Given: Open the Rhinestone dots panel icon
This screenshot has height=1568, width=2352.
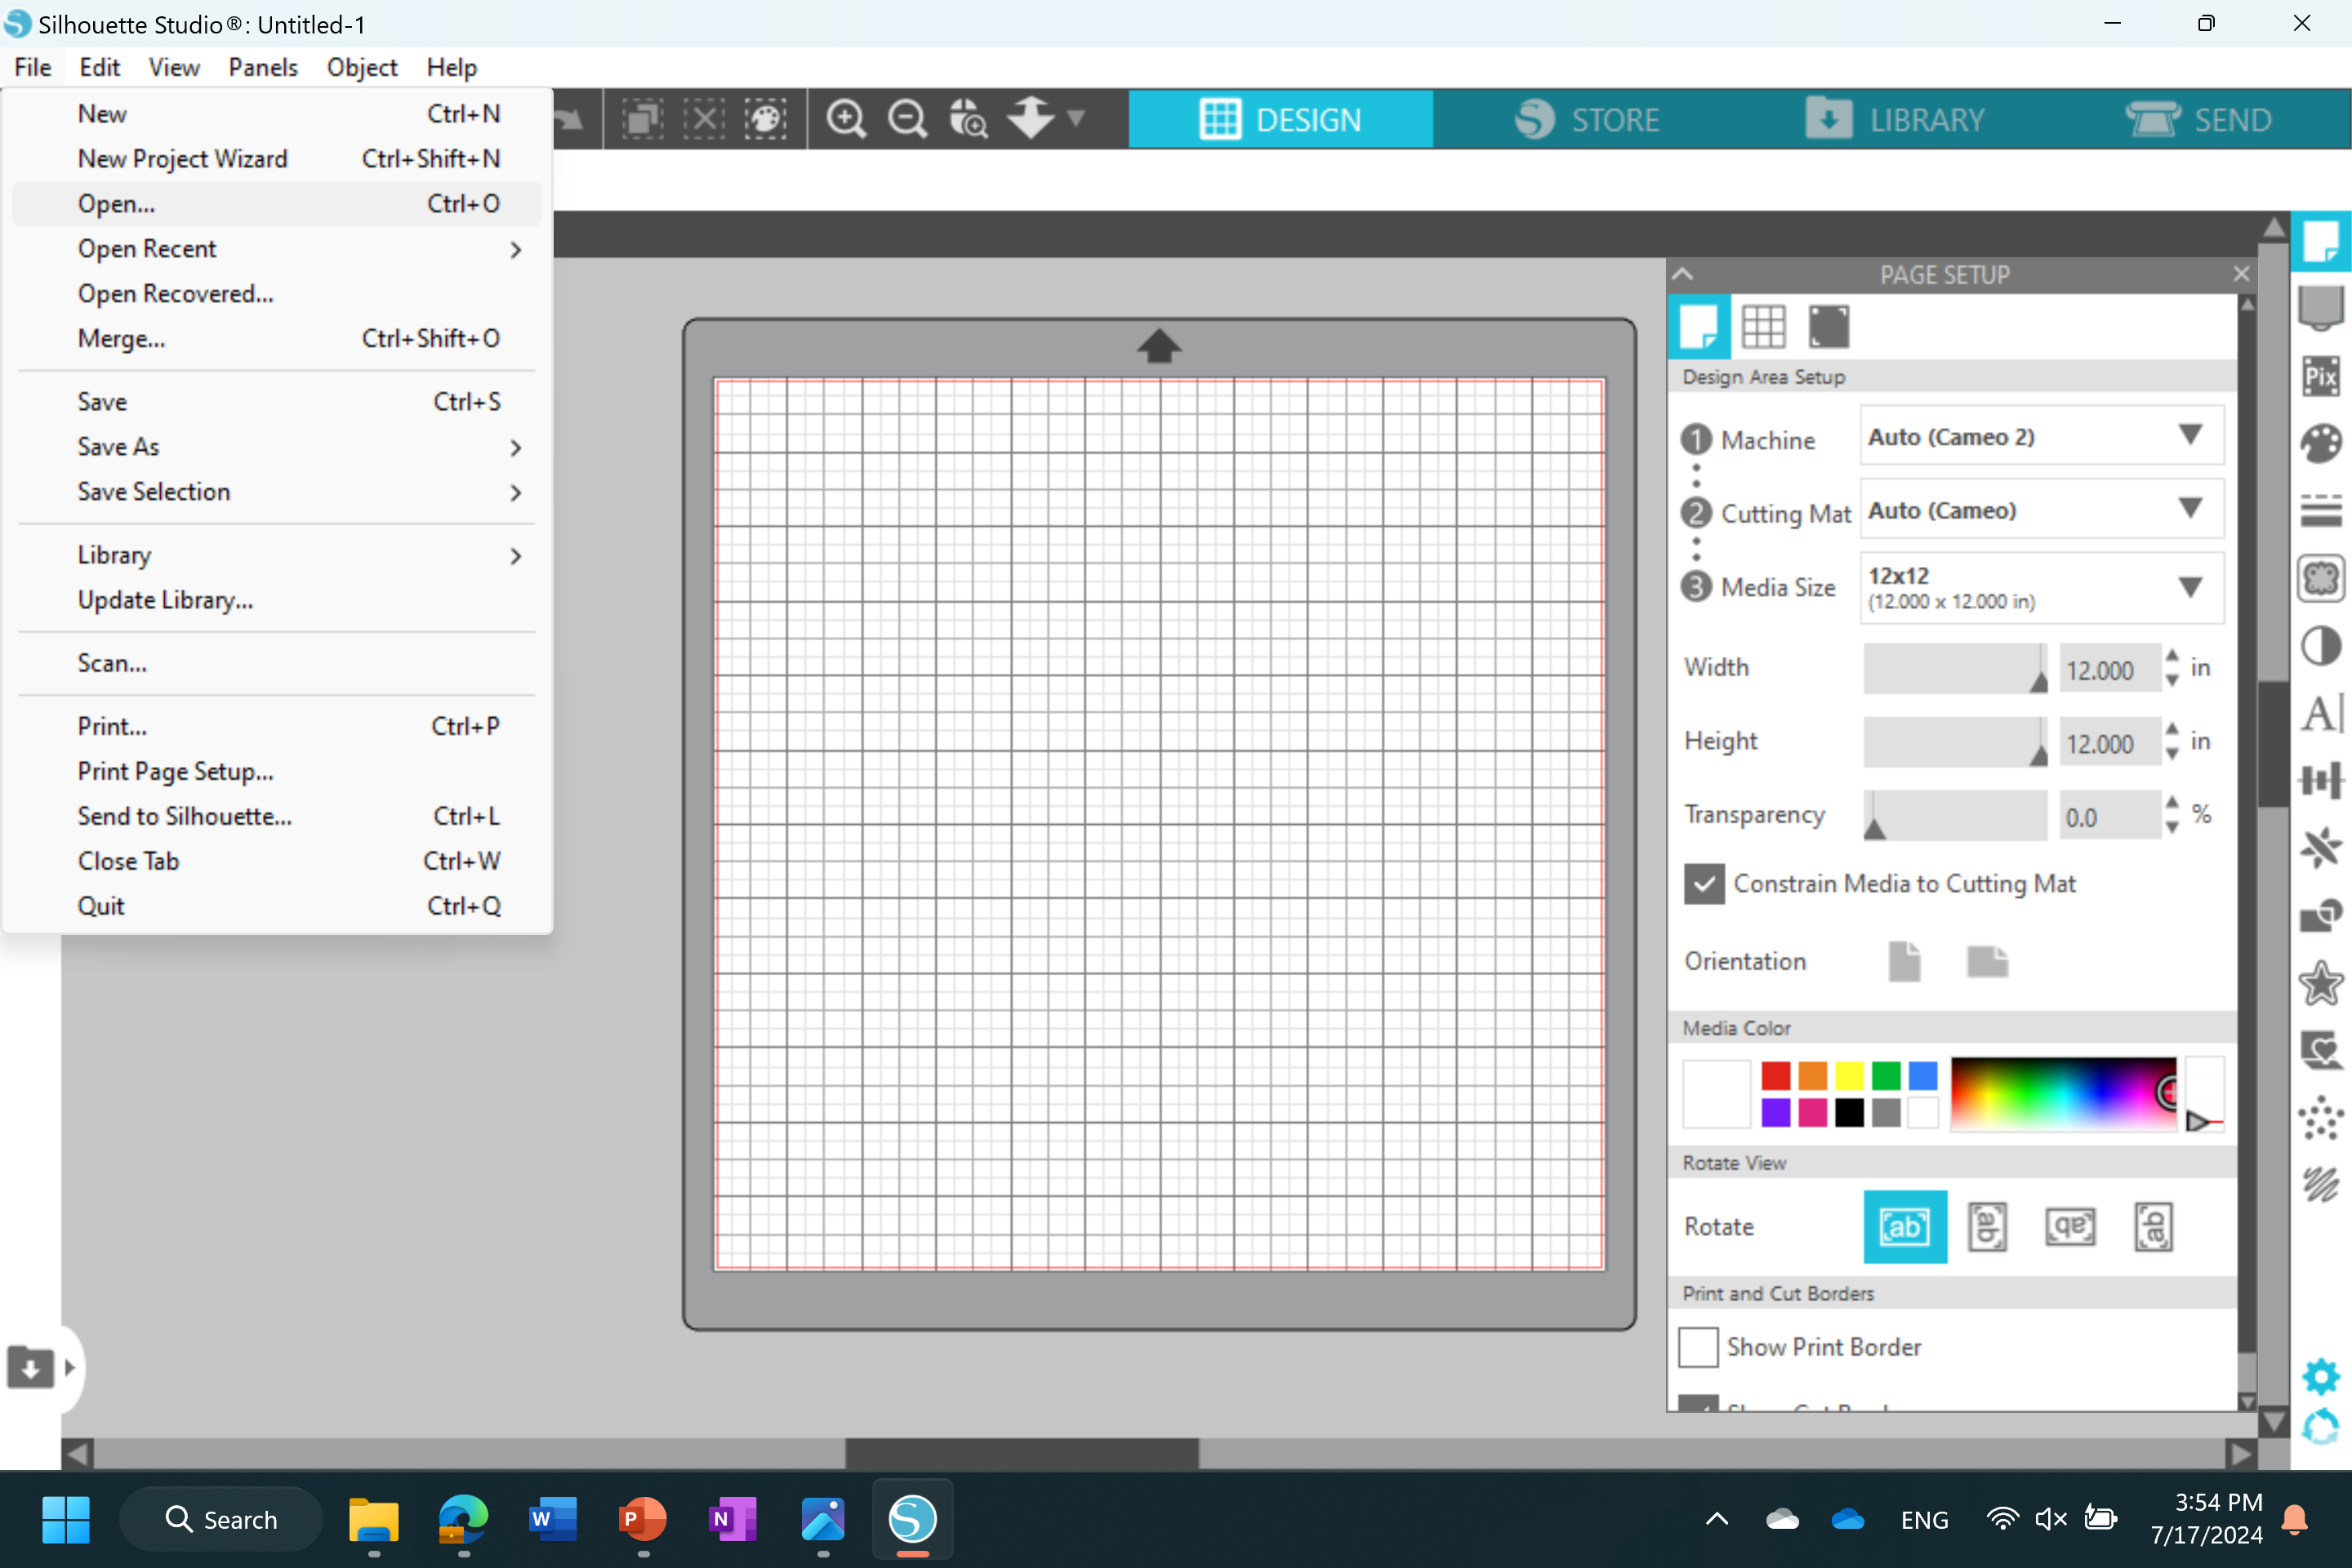Looking at the screenshot, I should tap(2320, 1117).
